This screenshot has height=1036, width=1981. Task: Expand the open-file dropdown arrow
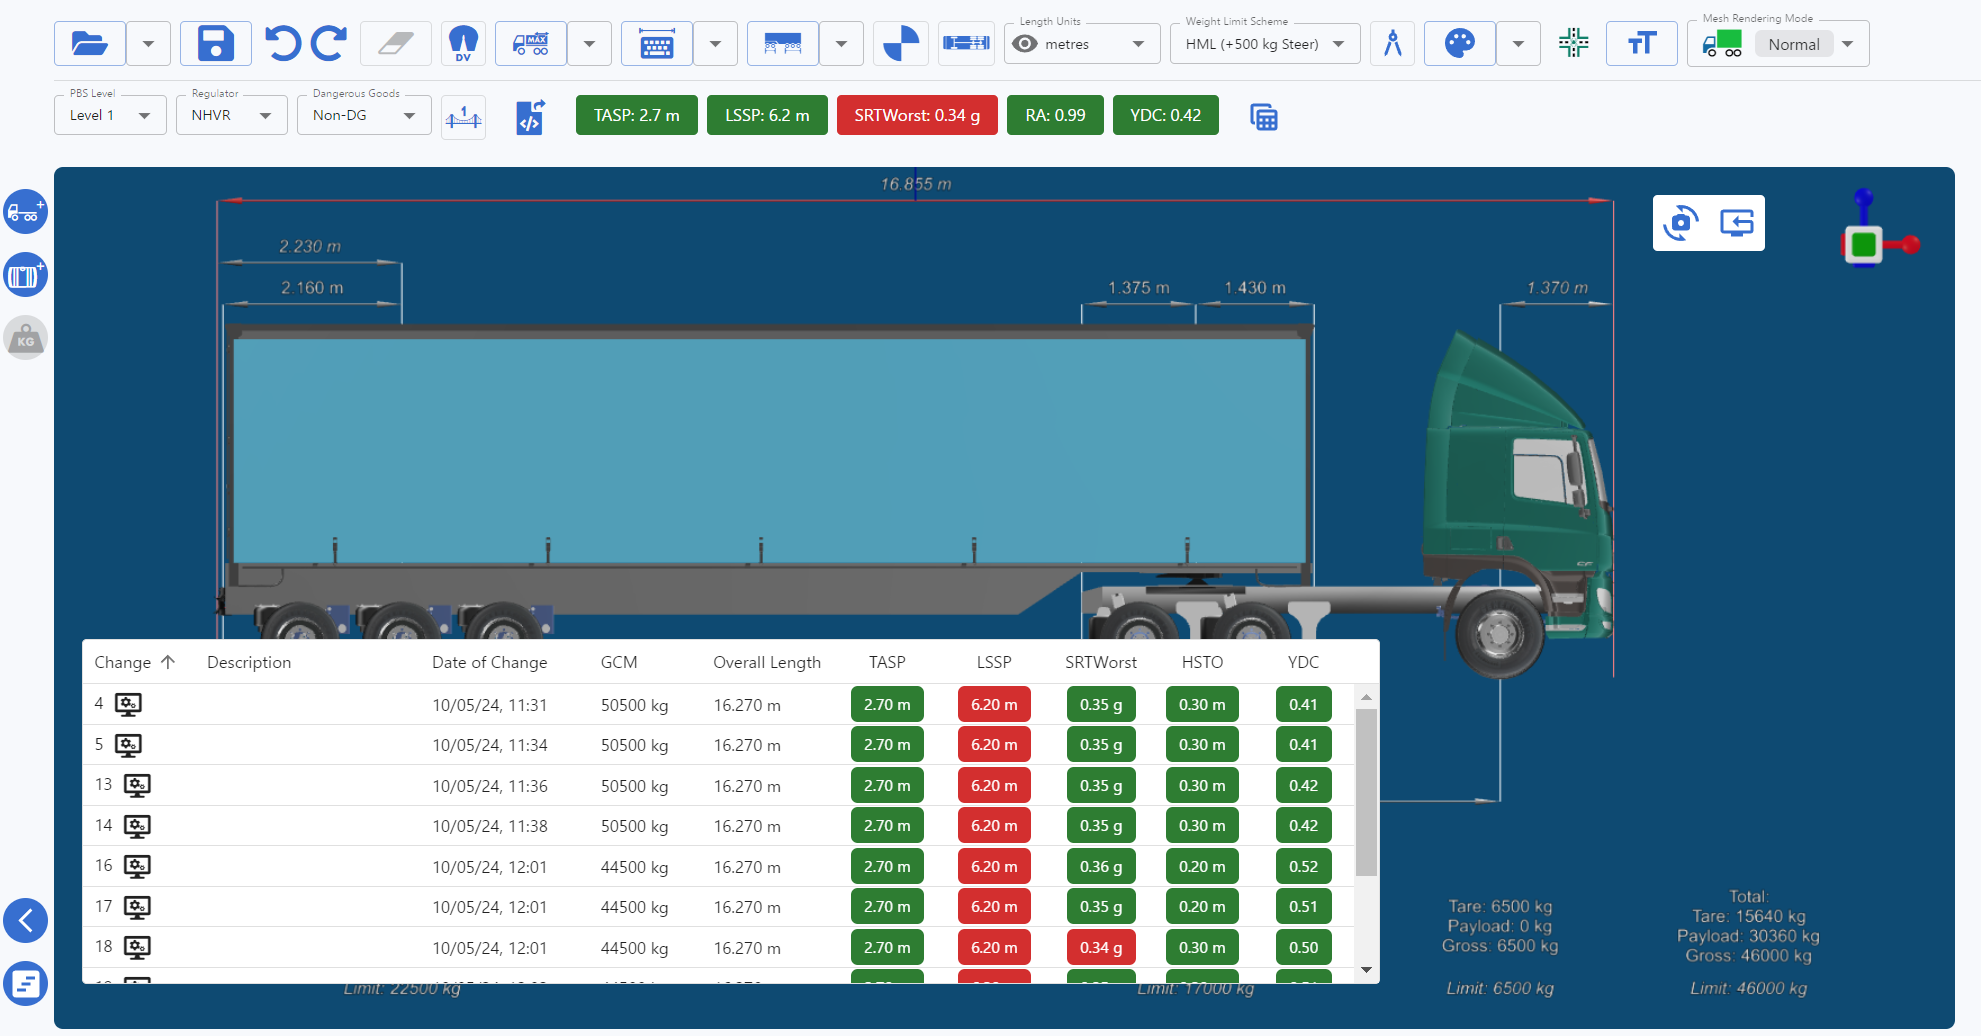[x=149, y=44]
